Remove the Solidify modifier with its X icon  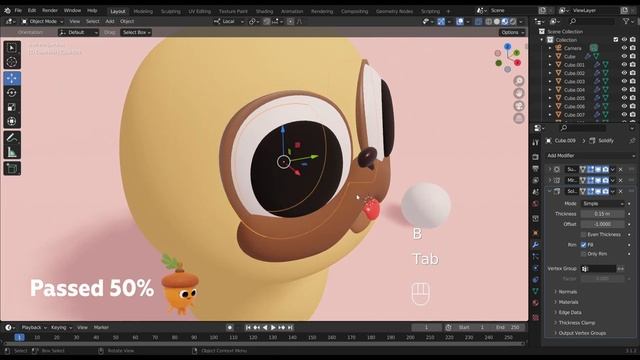click(x=621, y=191)
